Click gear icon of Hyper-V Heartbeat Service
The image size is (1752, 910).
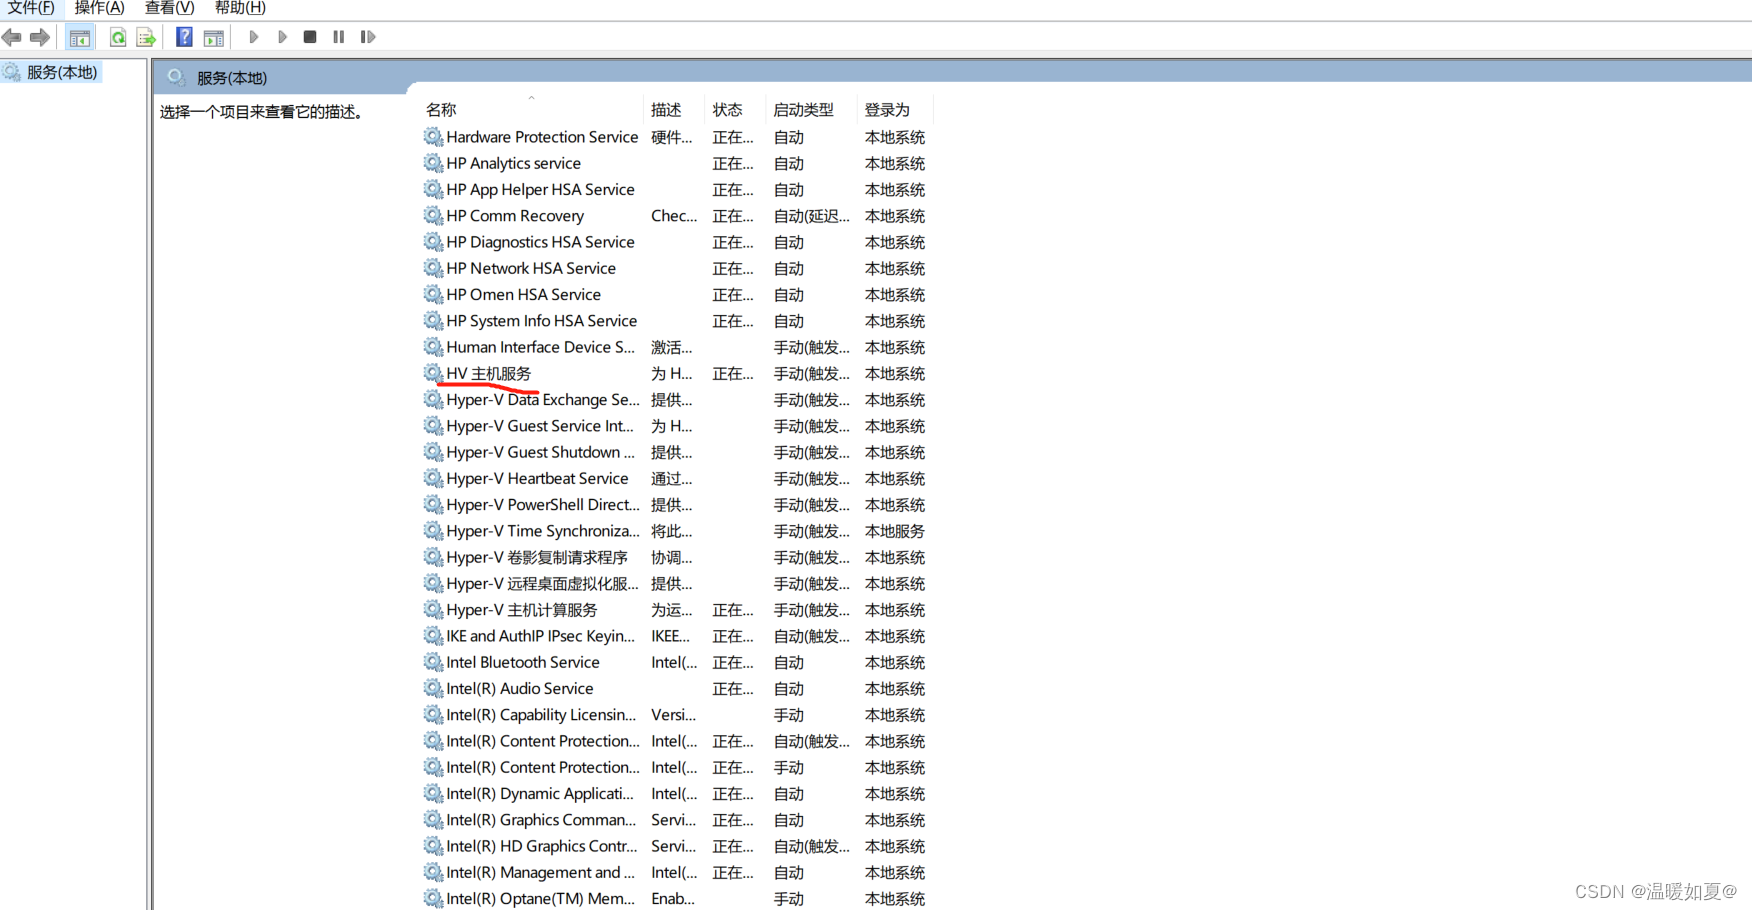(433, 478)
